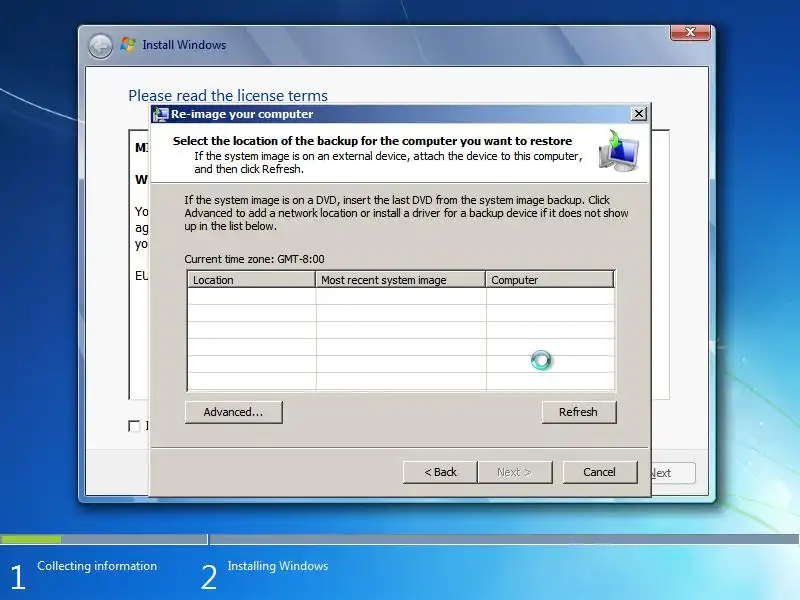Viewport: 800px width, 600px height.
Task: Refresh the backup location list
Action: pos(579,412)
